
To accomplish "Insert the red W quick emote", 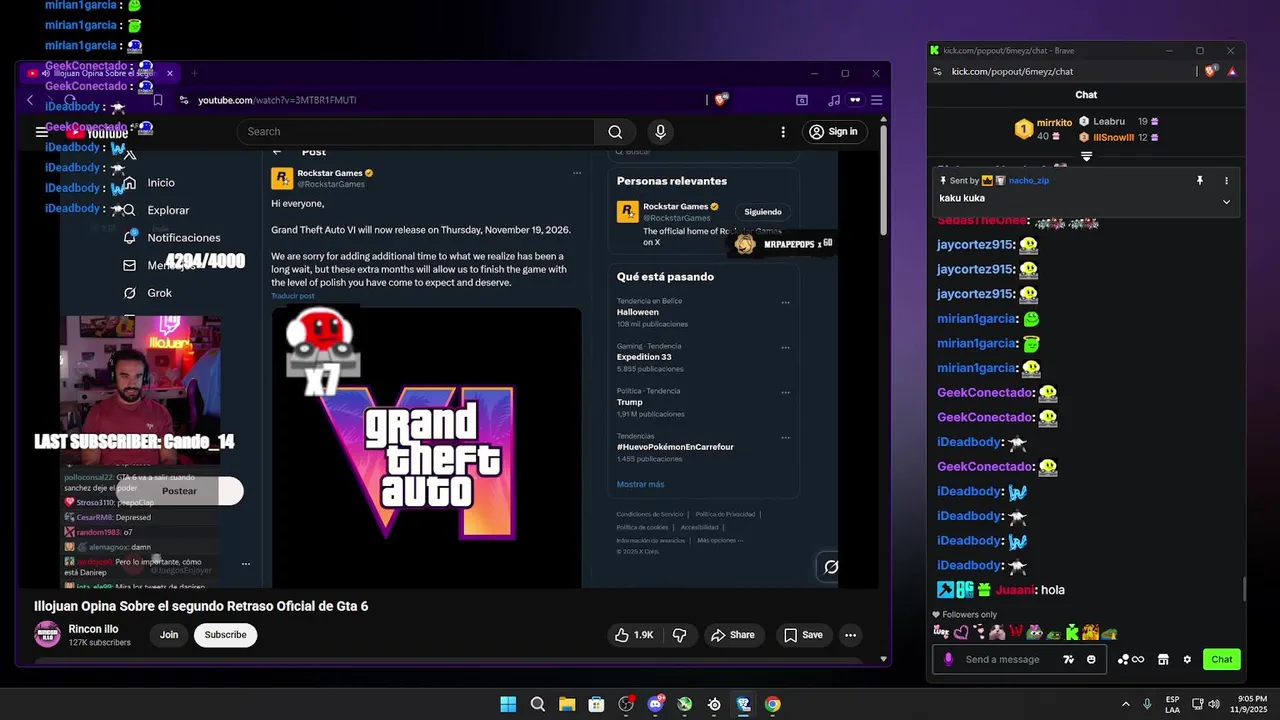I will coord(1016,632).
